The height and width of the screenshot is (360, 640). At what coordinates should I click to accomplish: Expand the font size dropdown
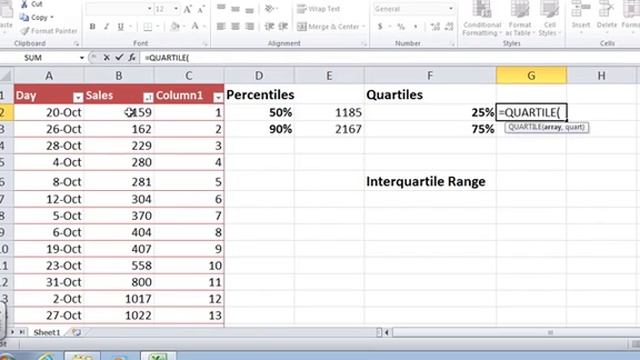pyautogui.click(x=176, y=9)
